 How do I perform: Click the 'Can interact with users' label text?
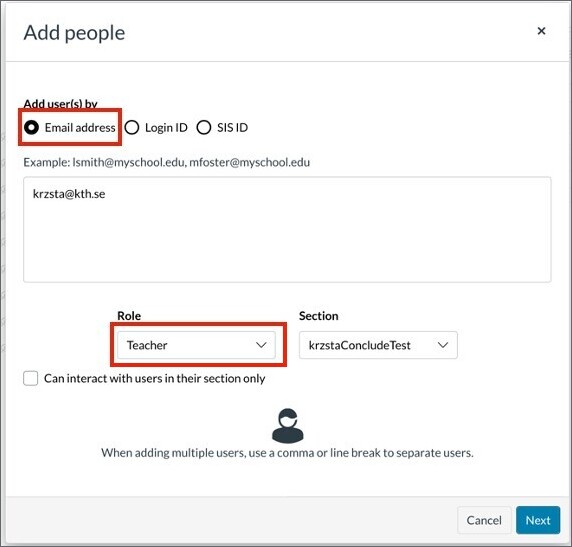tap(155, 379)
